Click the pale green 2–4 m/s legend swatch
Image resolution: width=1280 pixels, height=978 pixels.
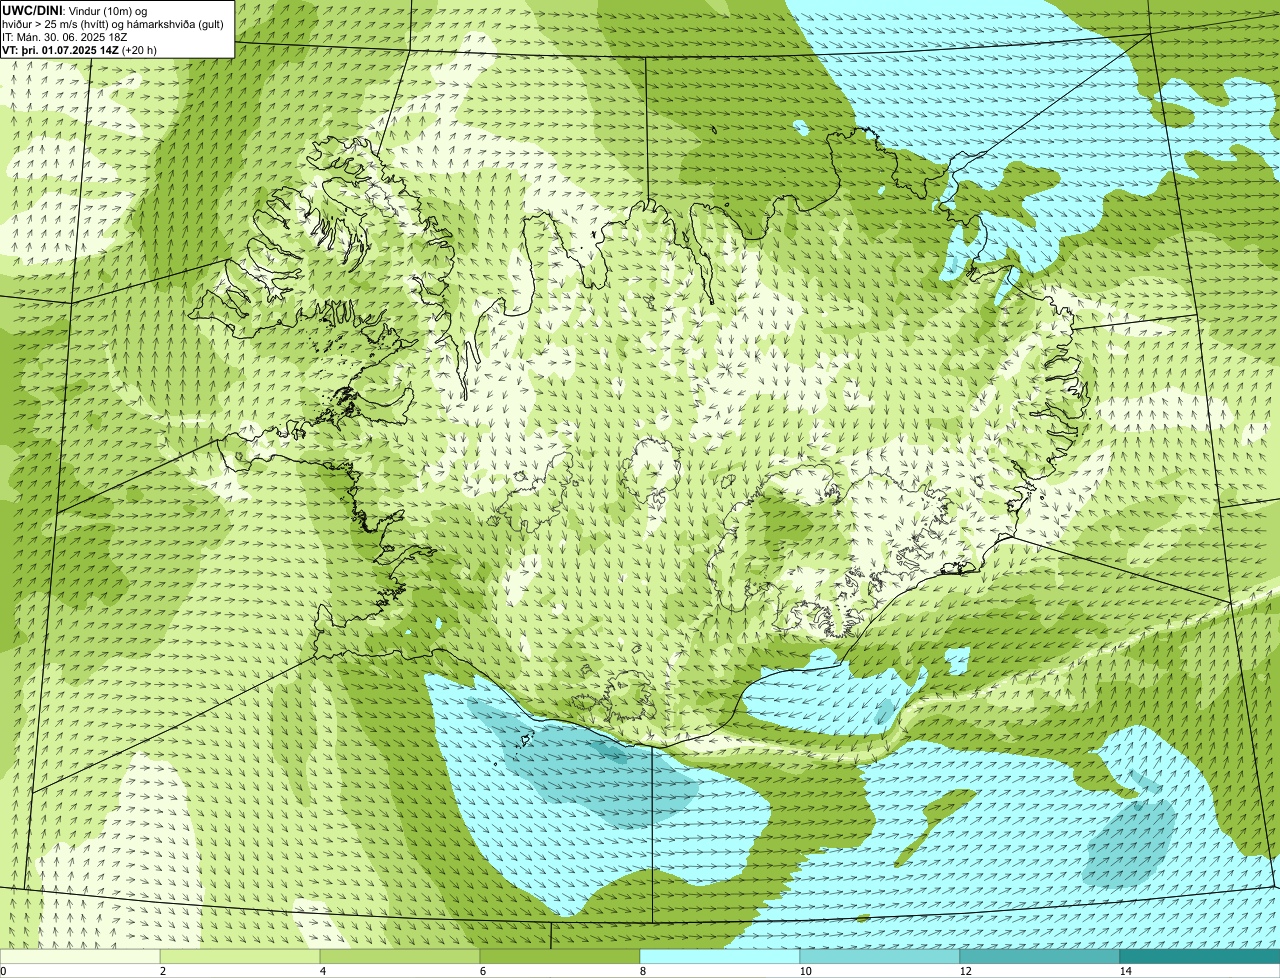[x=240, y=956]
